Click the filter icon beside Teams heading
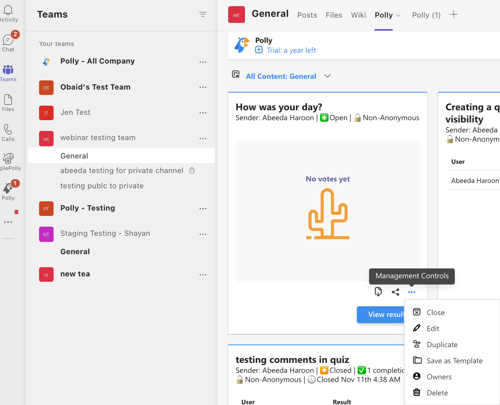The image size is (500, 405). [203, 14]
